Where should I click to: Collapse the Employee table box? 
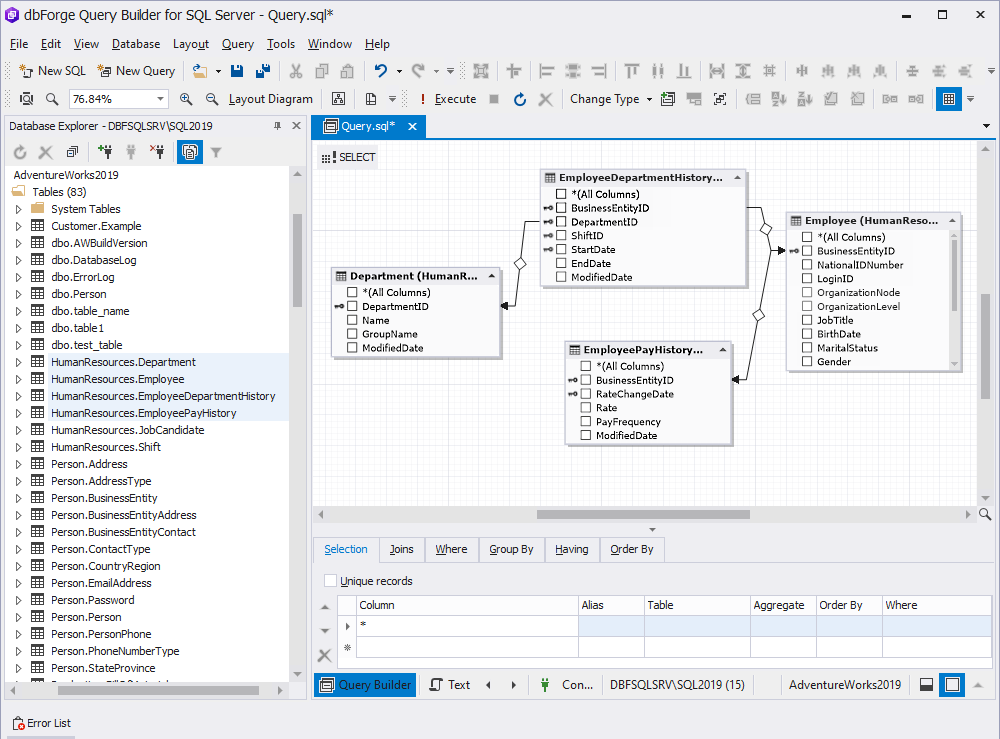(x=952, y=221)
